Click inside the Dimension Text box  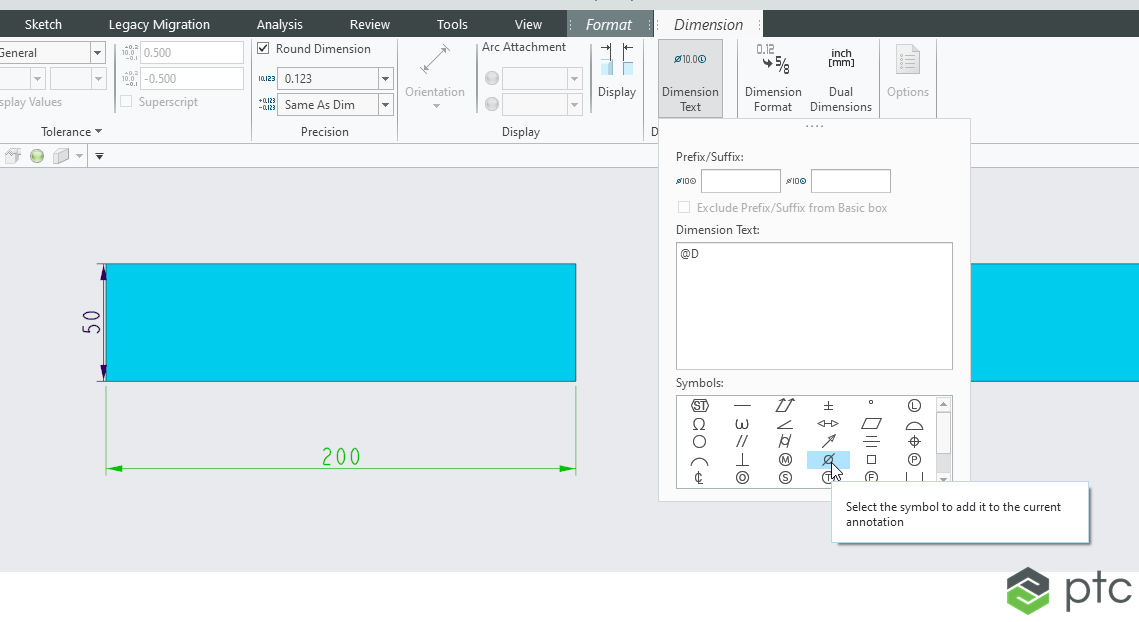pos(813,306)
